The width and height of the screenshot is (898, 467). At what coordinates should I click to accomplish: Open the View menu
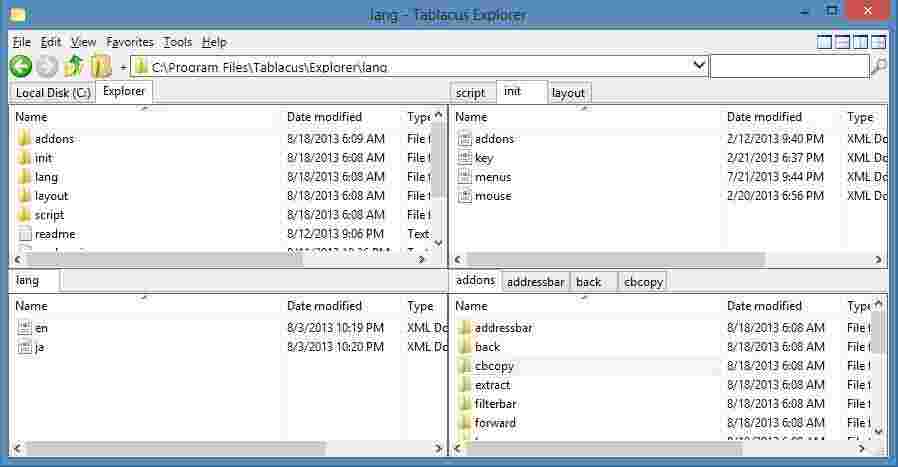click(83, 42)
